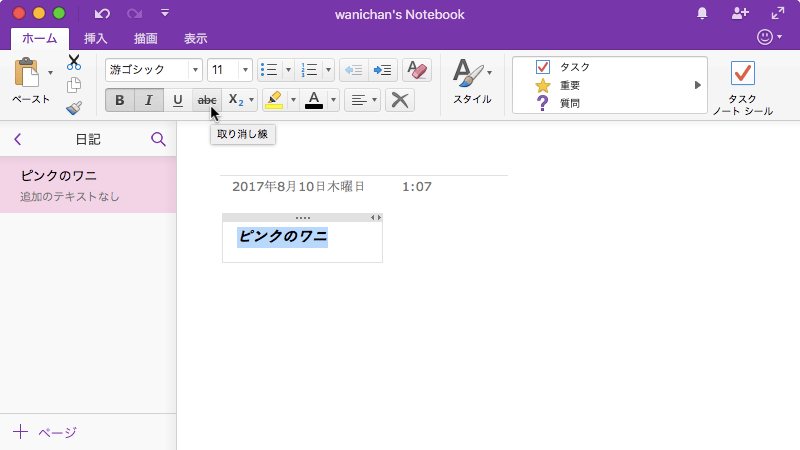Viewport: 800px width, 450px height.
Task: Toggle Bold formatting off
Action: coord(119,100)
